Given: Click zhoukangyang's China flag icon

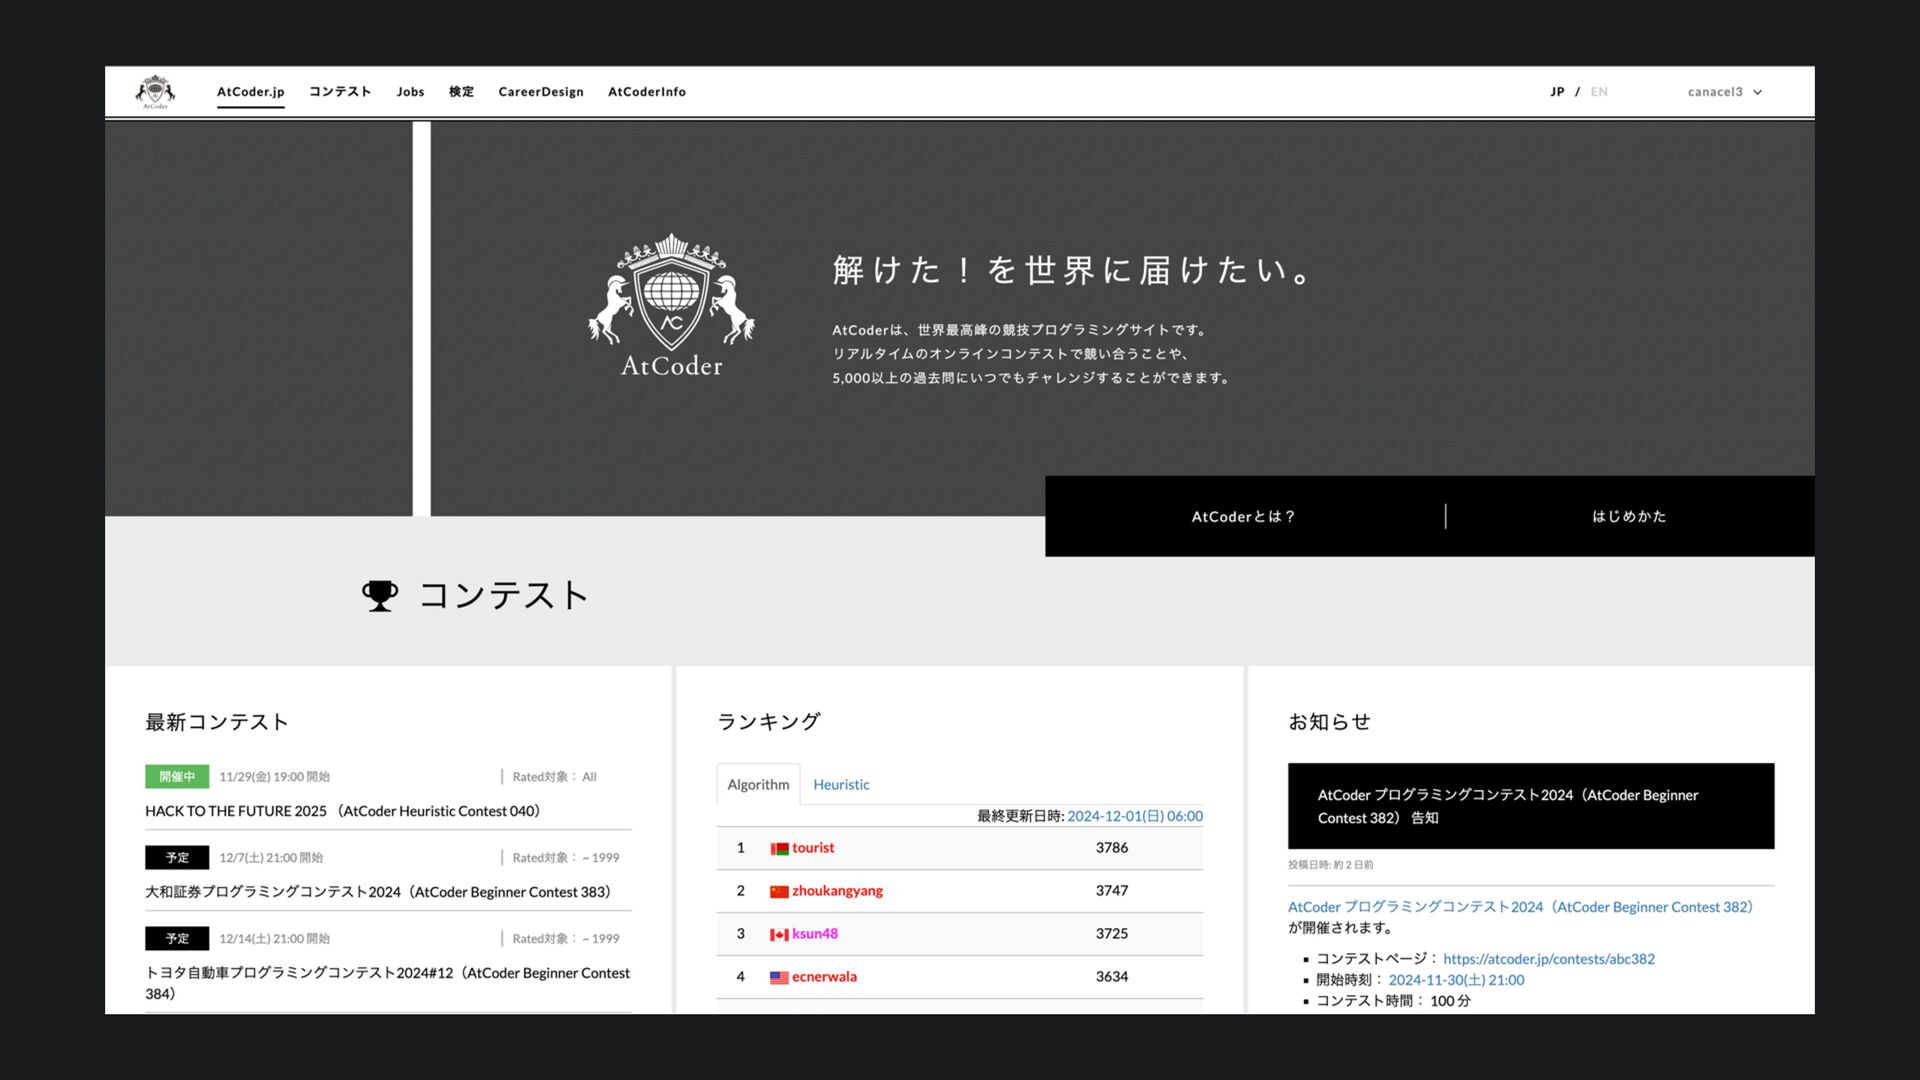Looking at the screenshot, I should (779, 892).
